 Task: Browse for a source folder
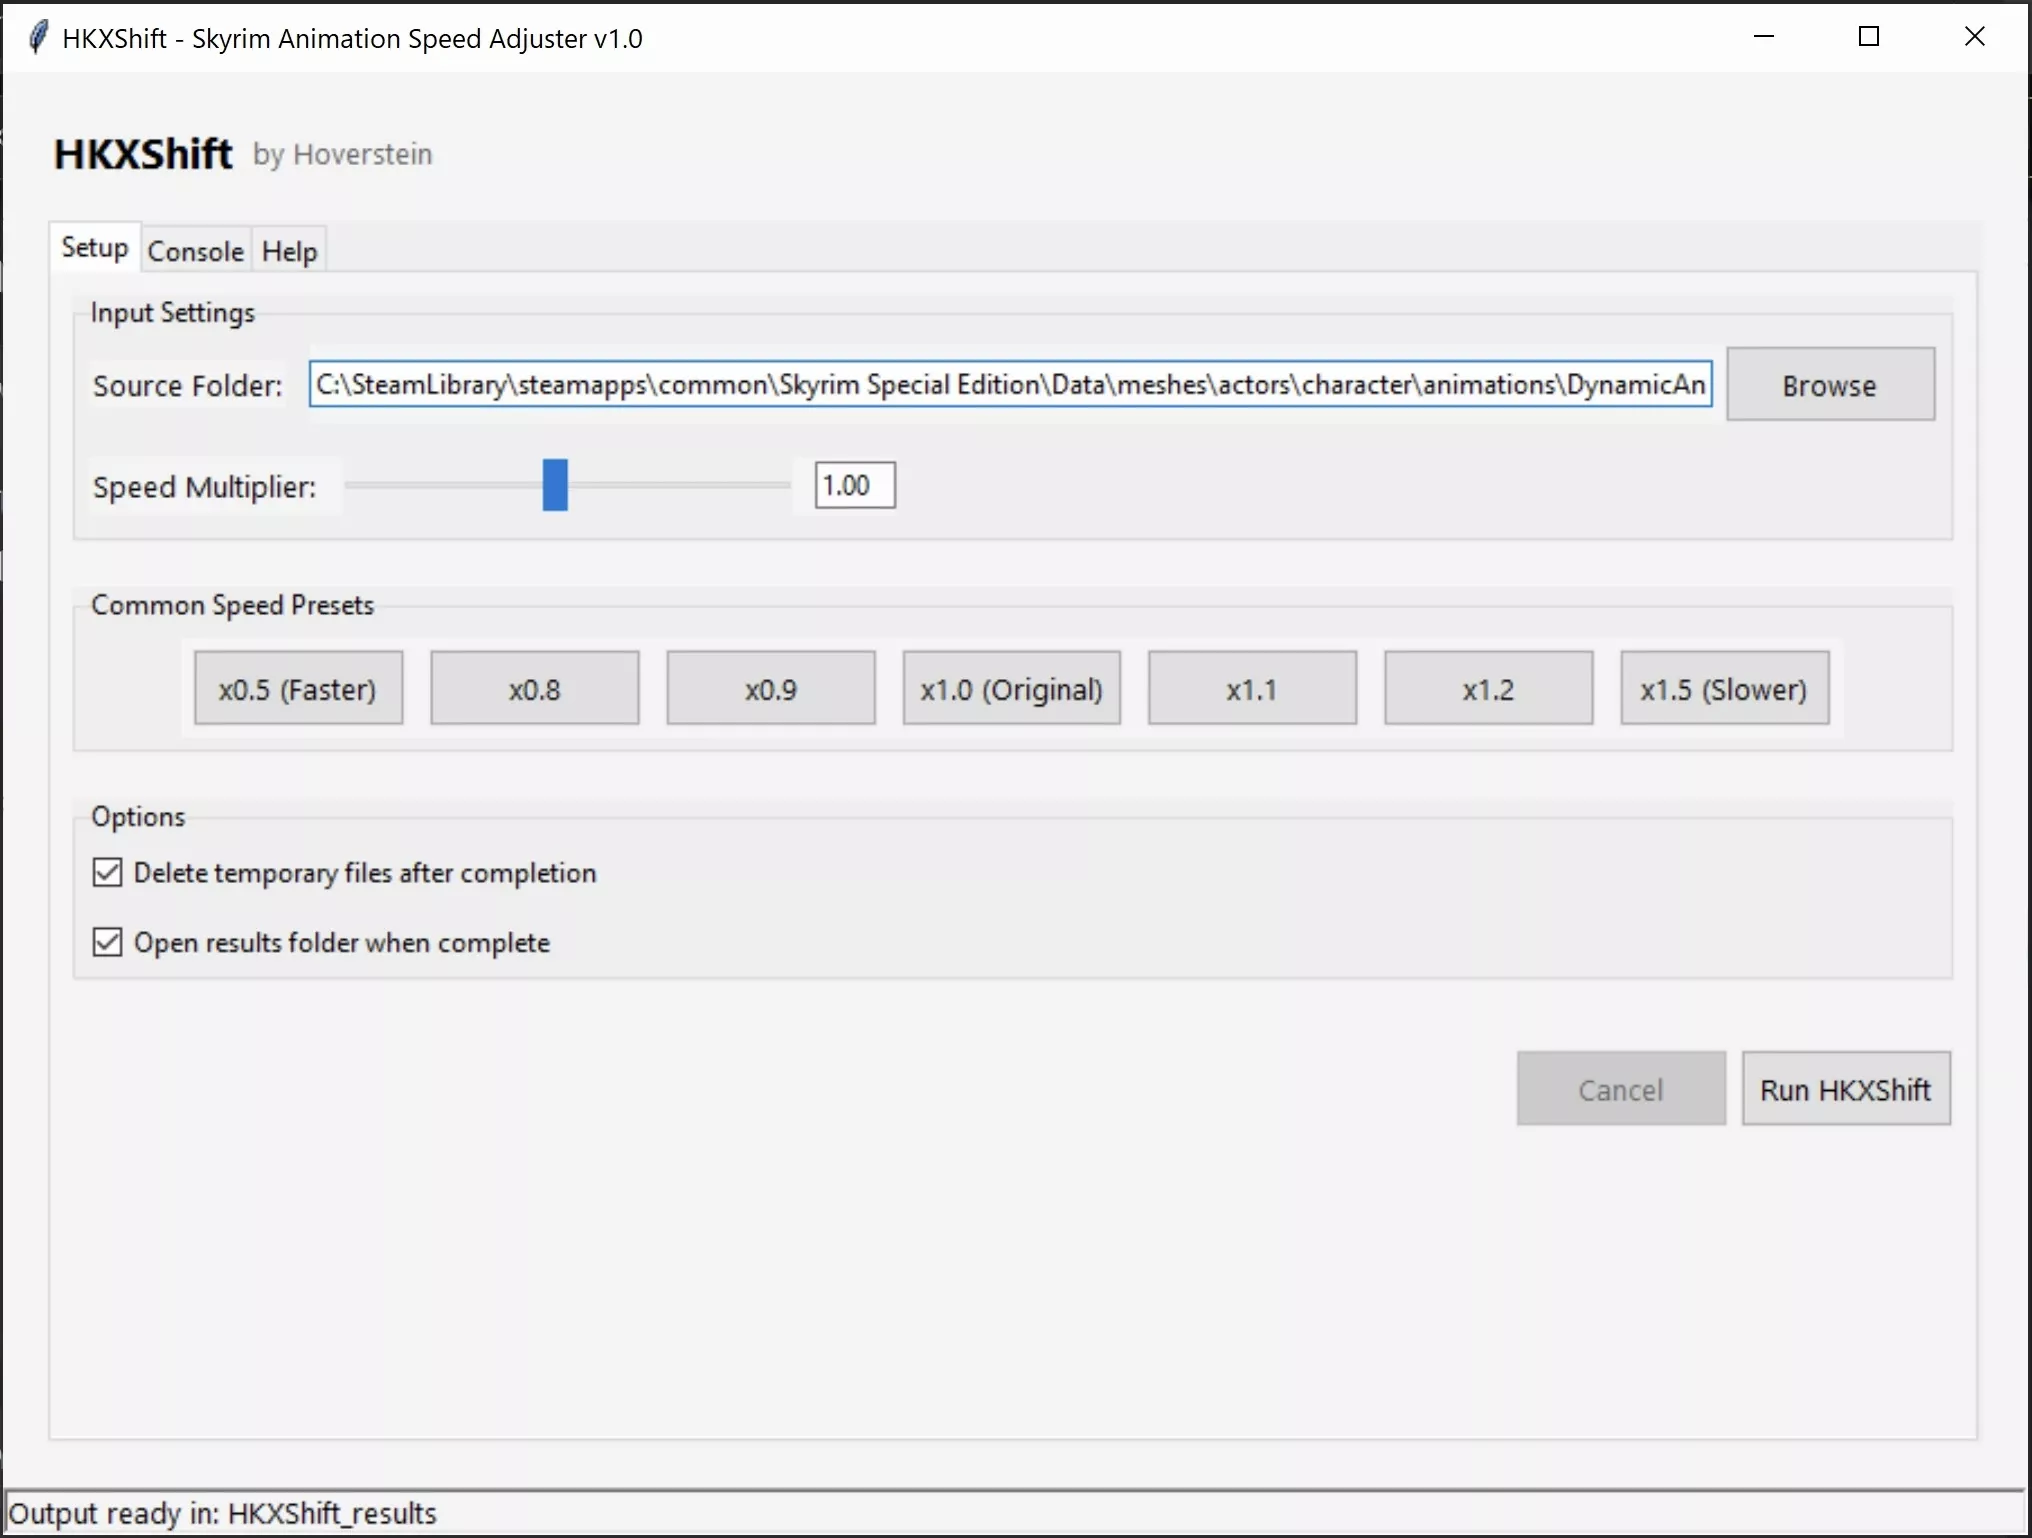click(1830, 384)
